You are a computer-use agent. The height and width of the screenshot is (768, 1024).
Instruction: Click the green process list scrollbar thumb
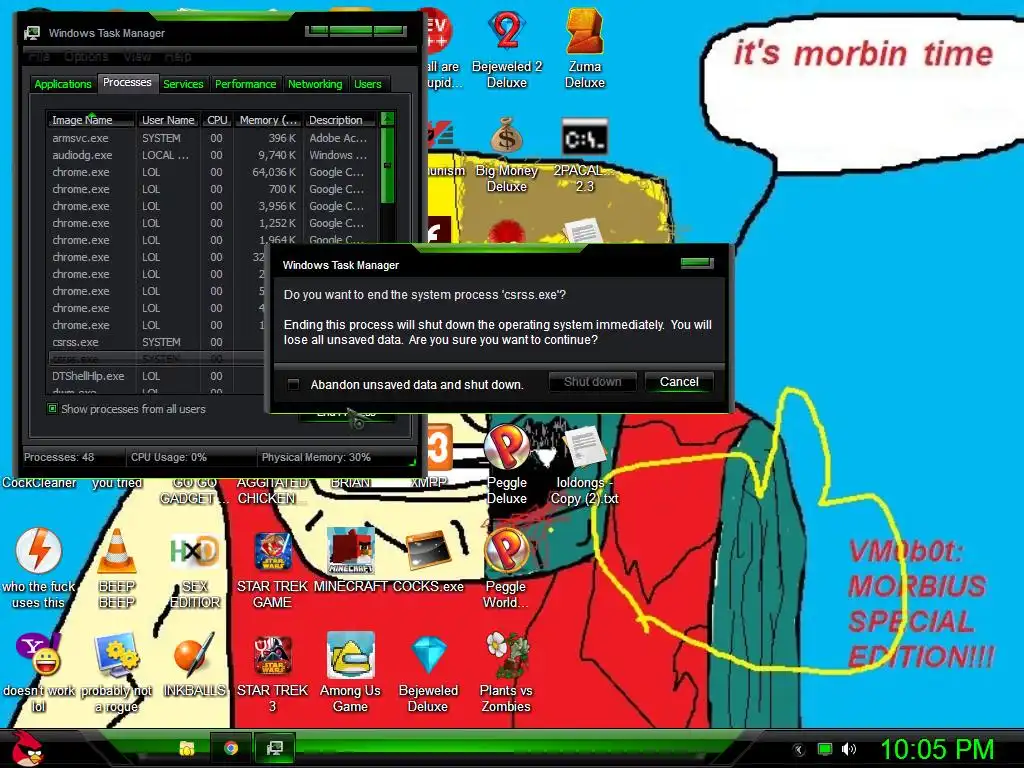point(387,165)
